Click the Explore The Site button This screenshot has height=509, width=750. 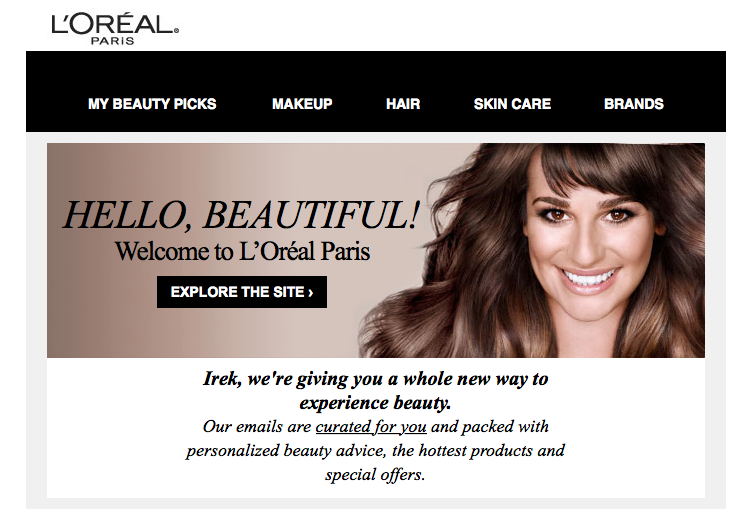tap(242, 292)
